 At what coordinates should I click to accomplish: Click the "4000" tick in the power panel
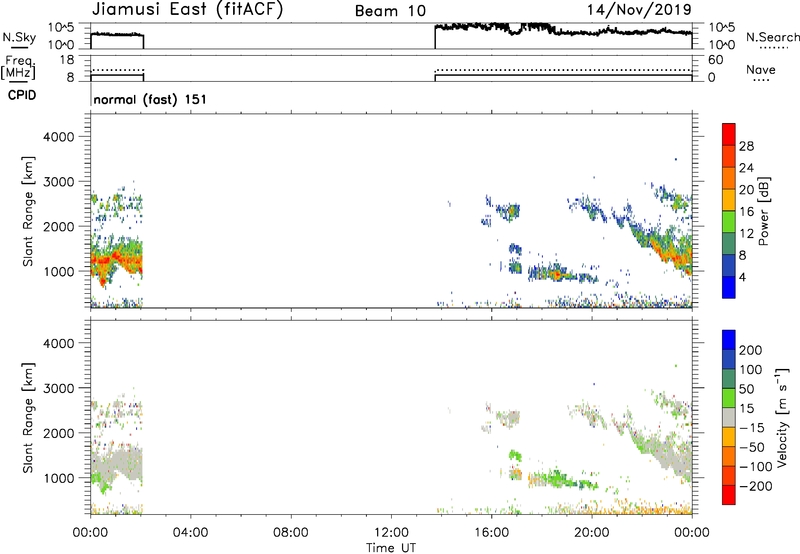click(58, 137)
